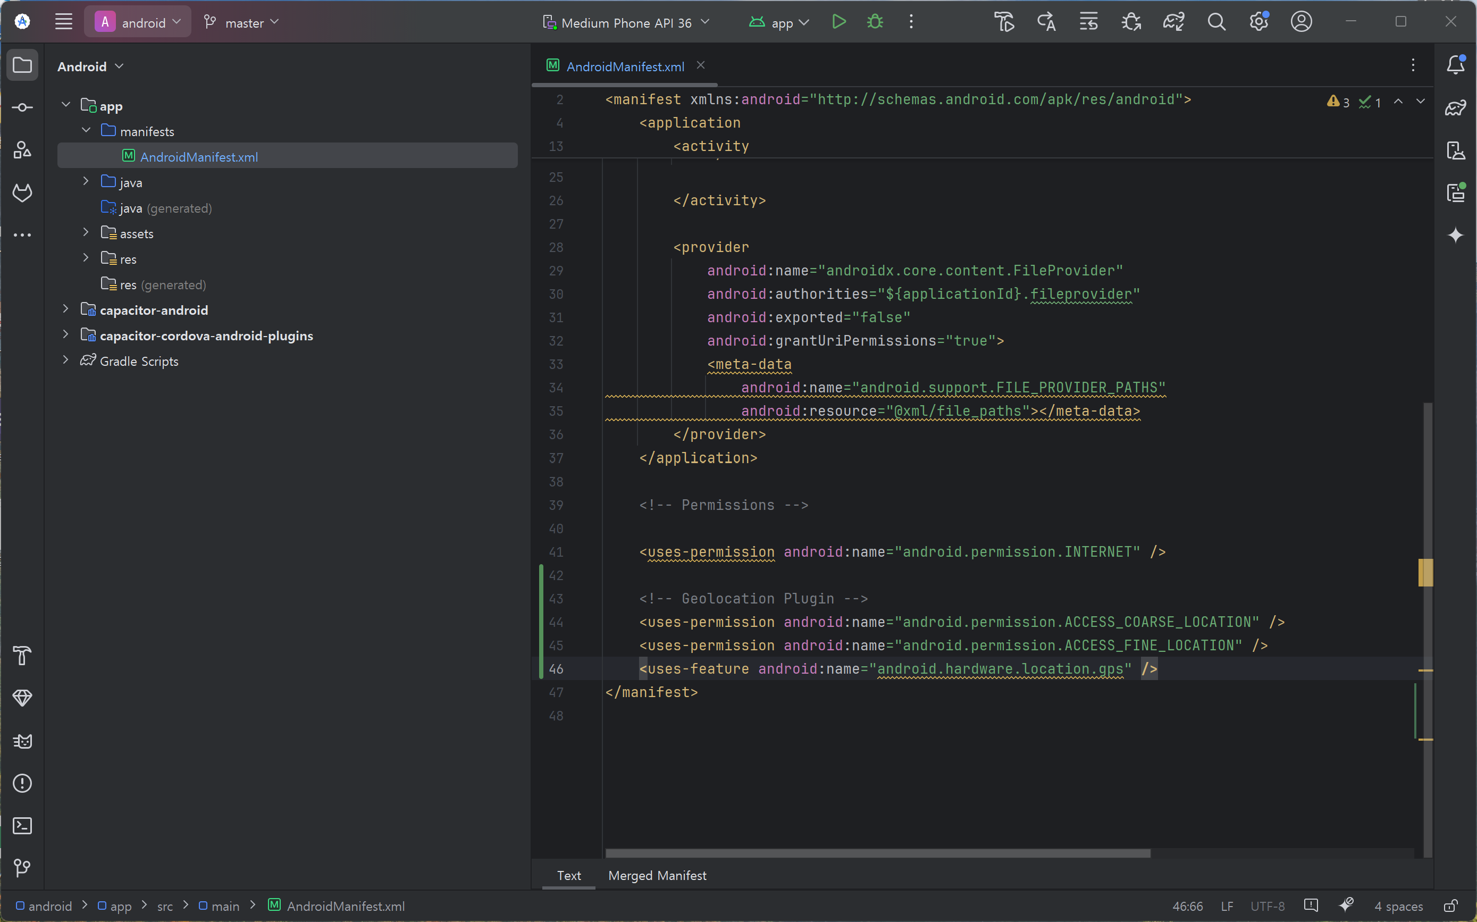Image resolution: width=1477 pixels, height=922 pixels.
Task: Expand the assets folder
Action: pos(86,233)
